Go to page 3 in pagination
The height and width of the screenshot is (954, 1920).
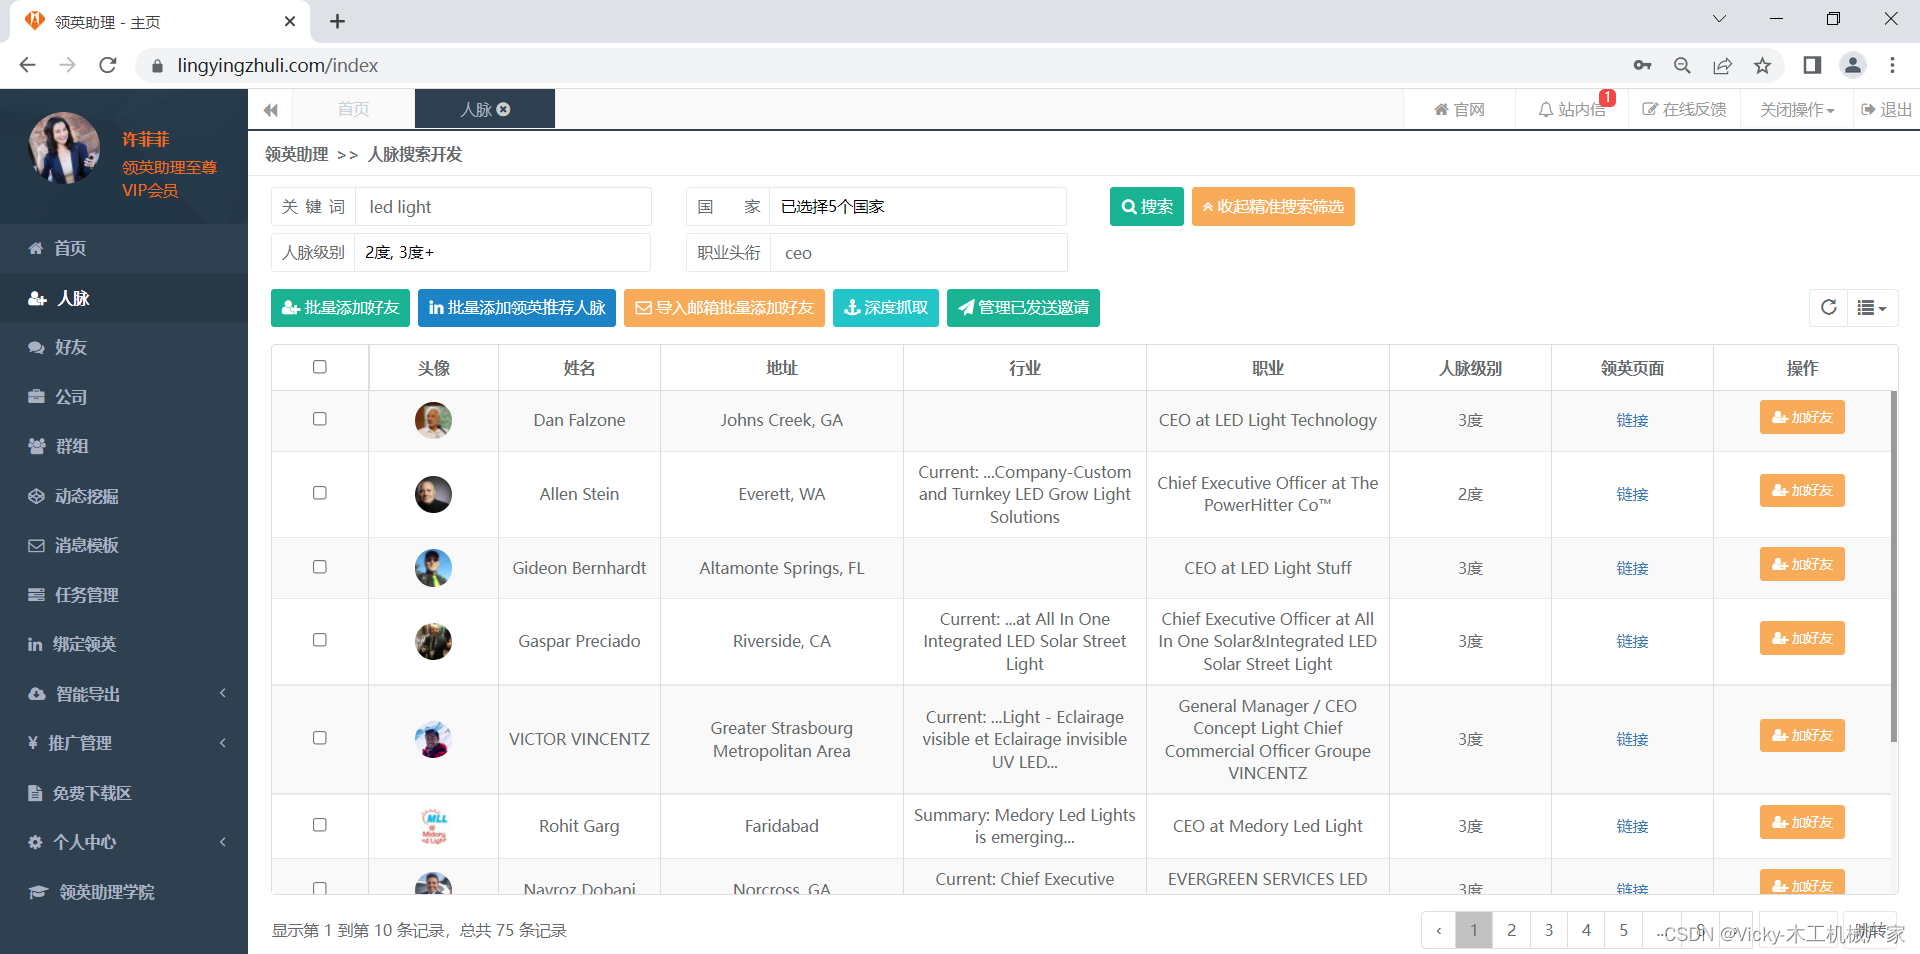pyautogui.click(x=1548, y=930)
